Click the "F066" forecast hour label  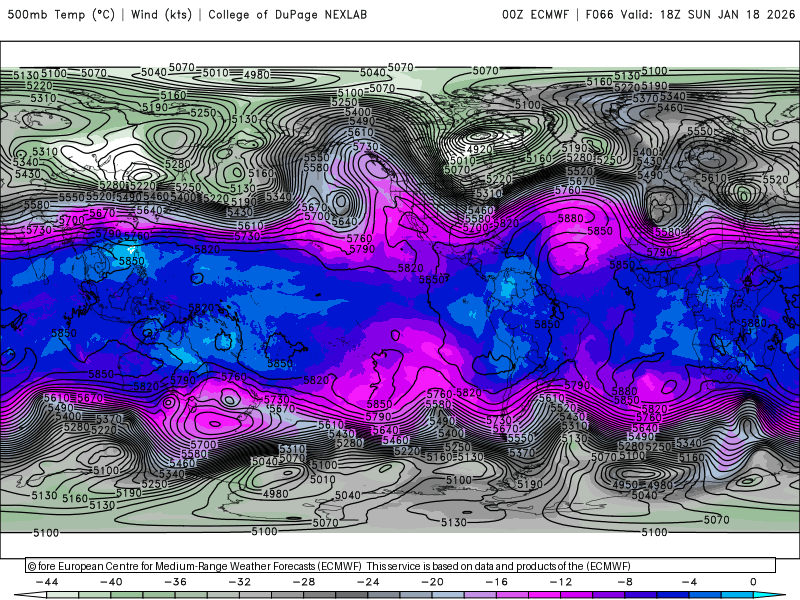coord(599,15)
